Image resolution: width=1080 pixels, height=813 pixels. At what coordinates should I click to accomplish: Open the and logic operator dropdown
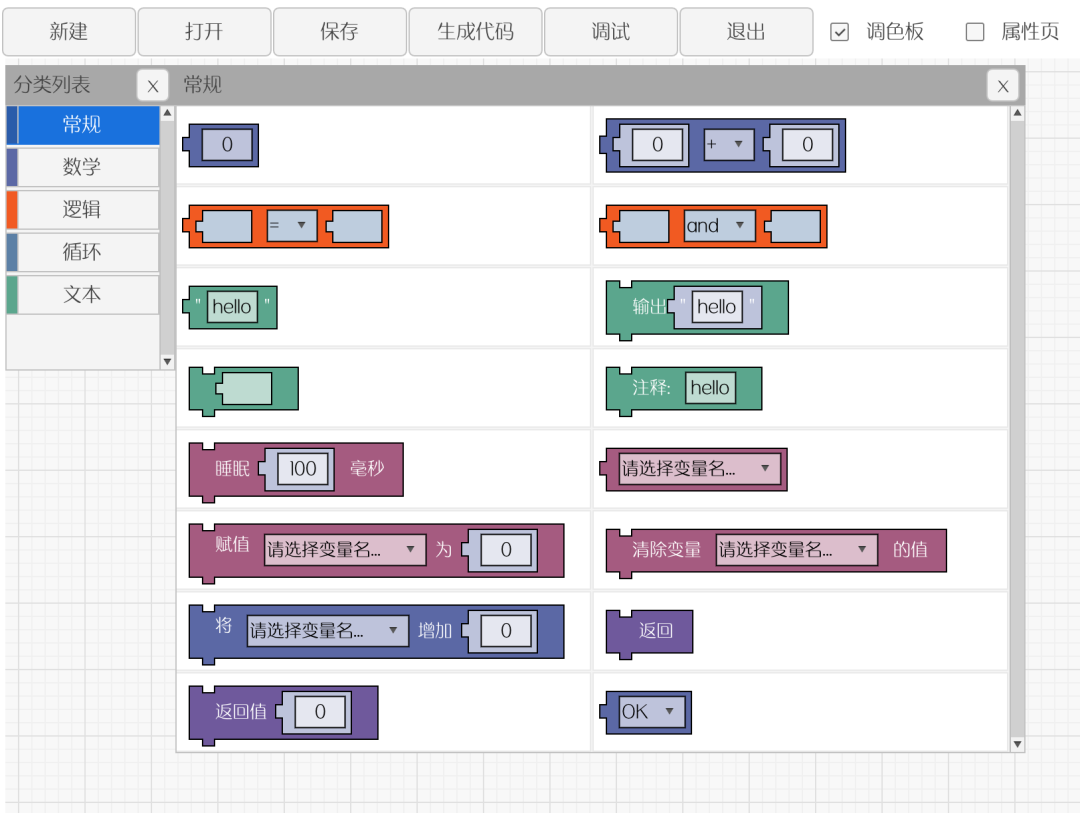tap(719, 226)
